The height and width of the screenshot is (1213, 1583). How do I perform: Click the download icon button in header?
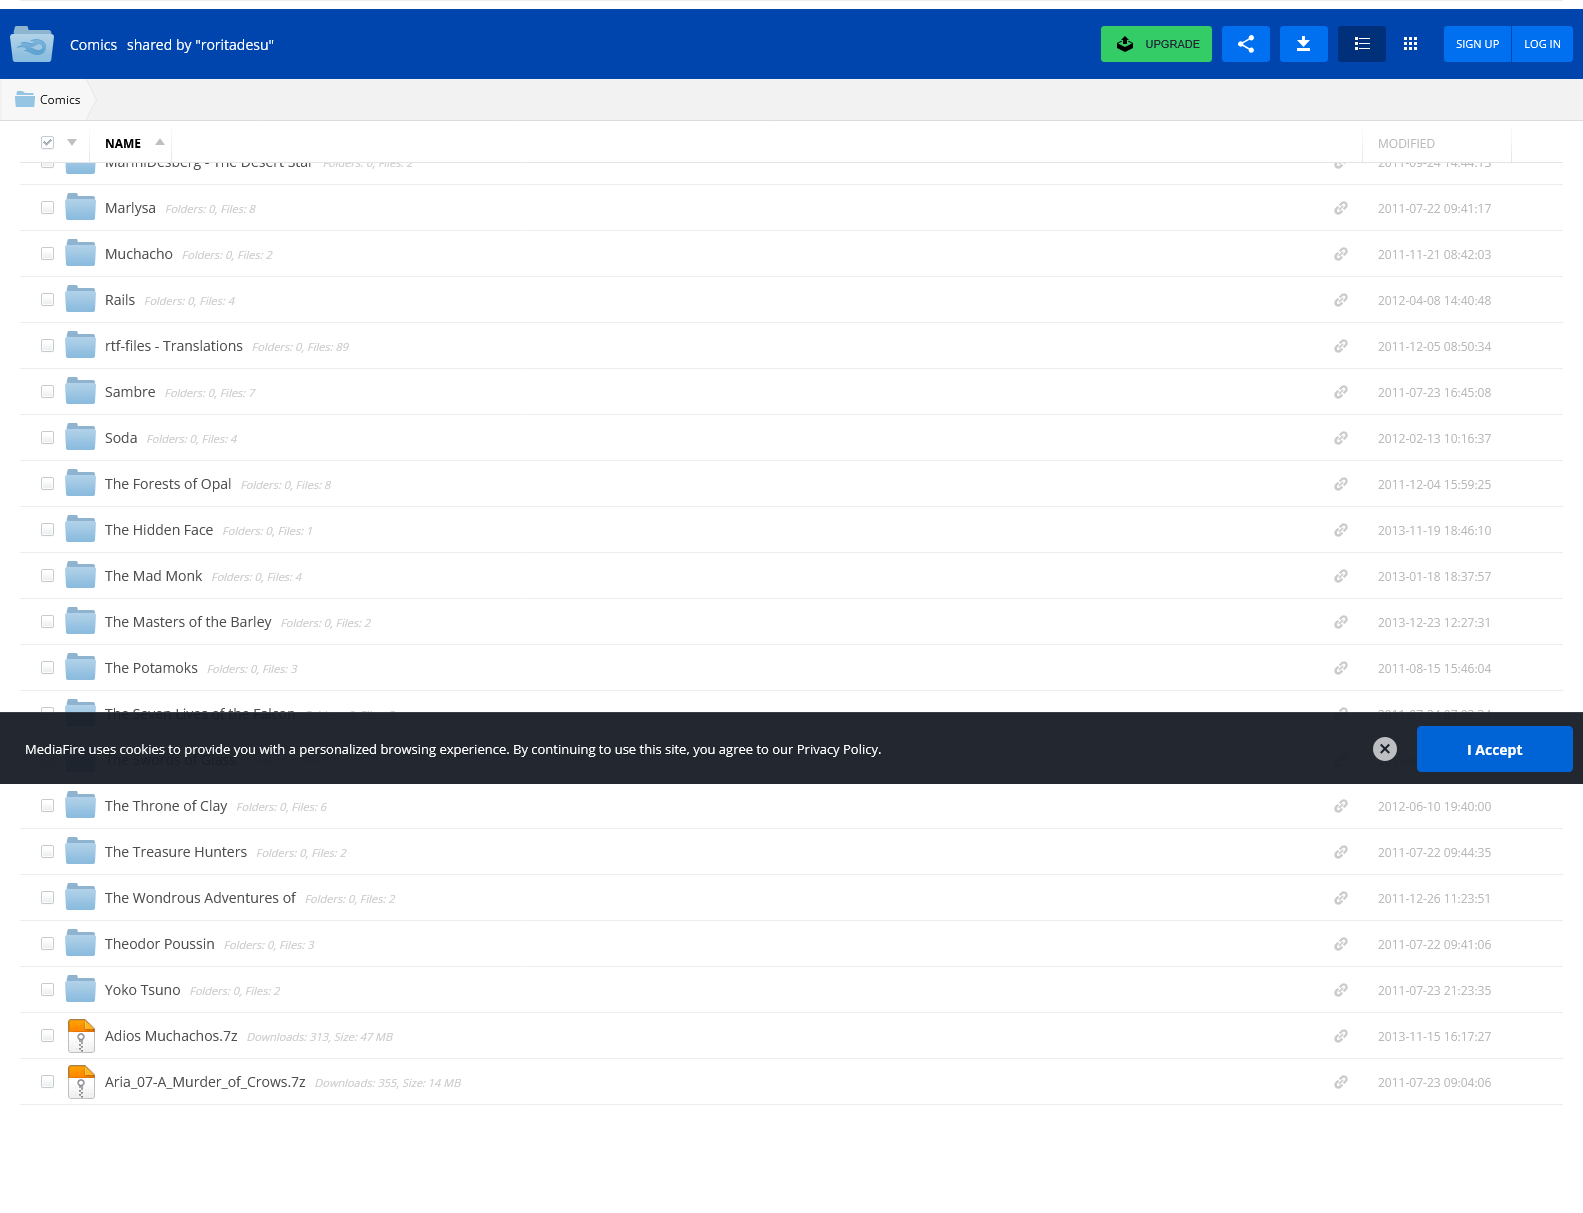pyautogui.click(x=1304, y=44)
